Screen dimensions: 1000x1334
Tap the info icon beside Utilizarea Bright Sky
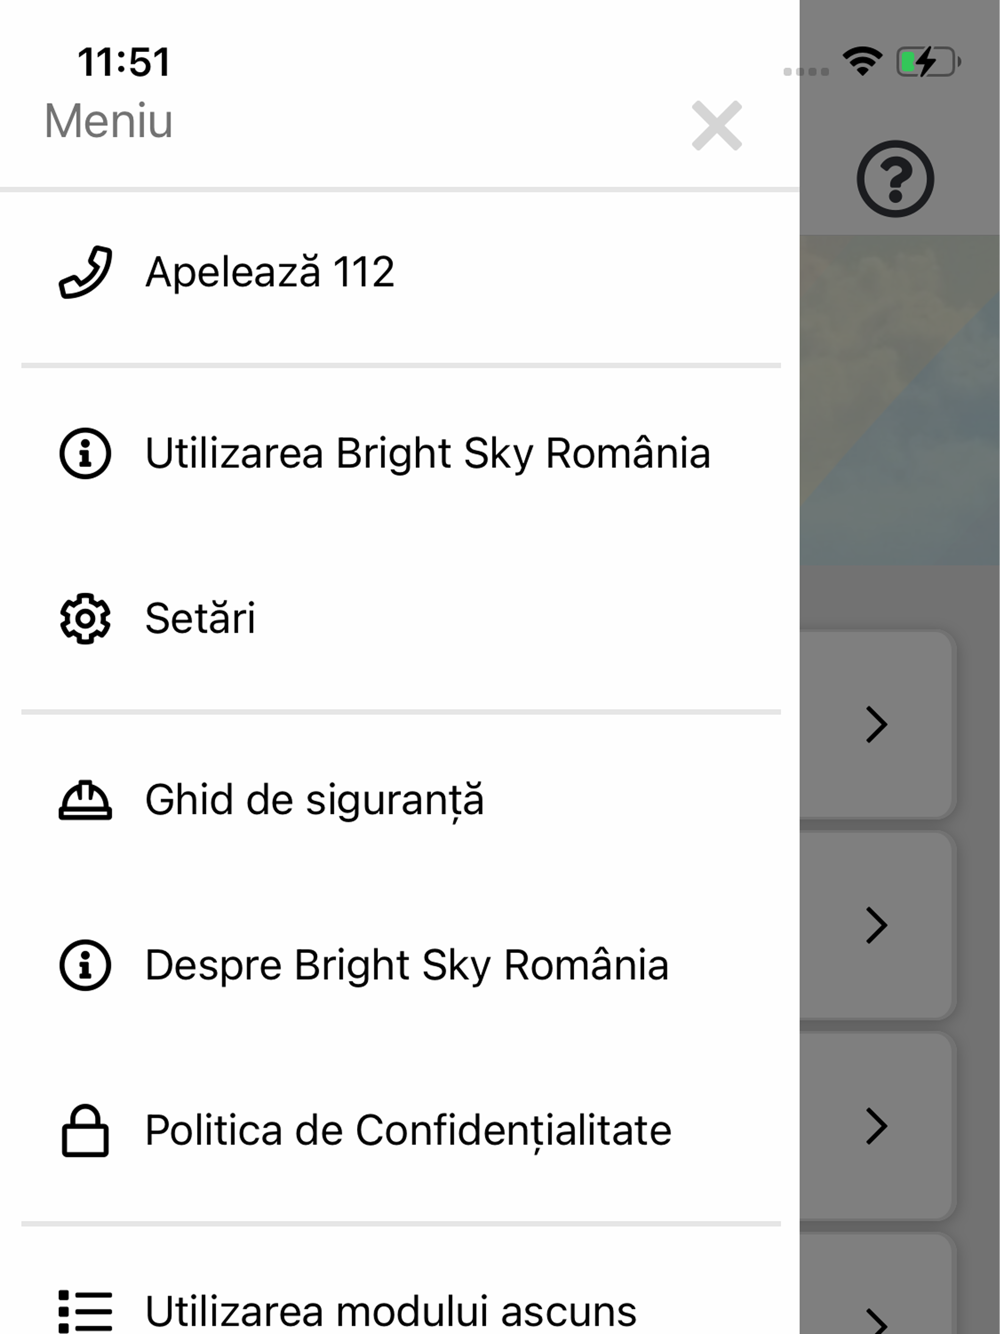[85, 454]
